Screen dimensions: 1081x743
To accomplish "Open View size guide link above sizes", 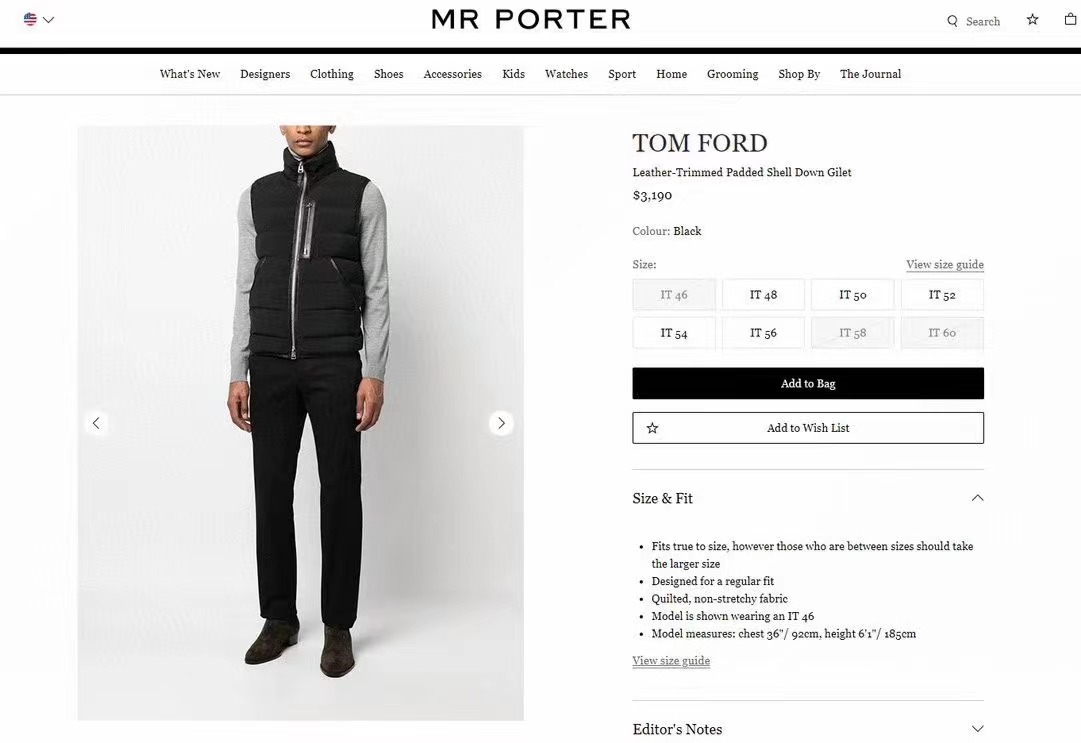I will tap(945, 265).
